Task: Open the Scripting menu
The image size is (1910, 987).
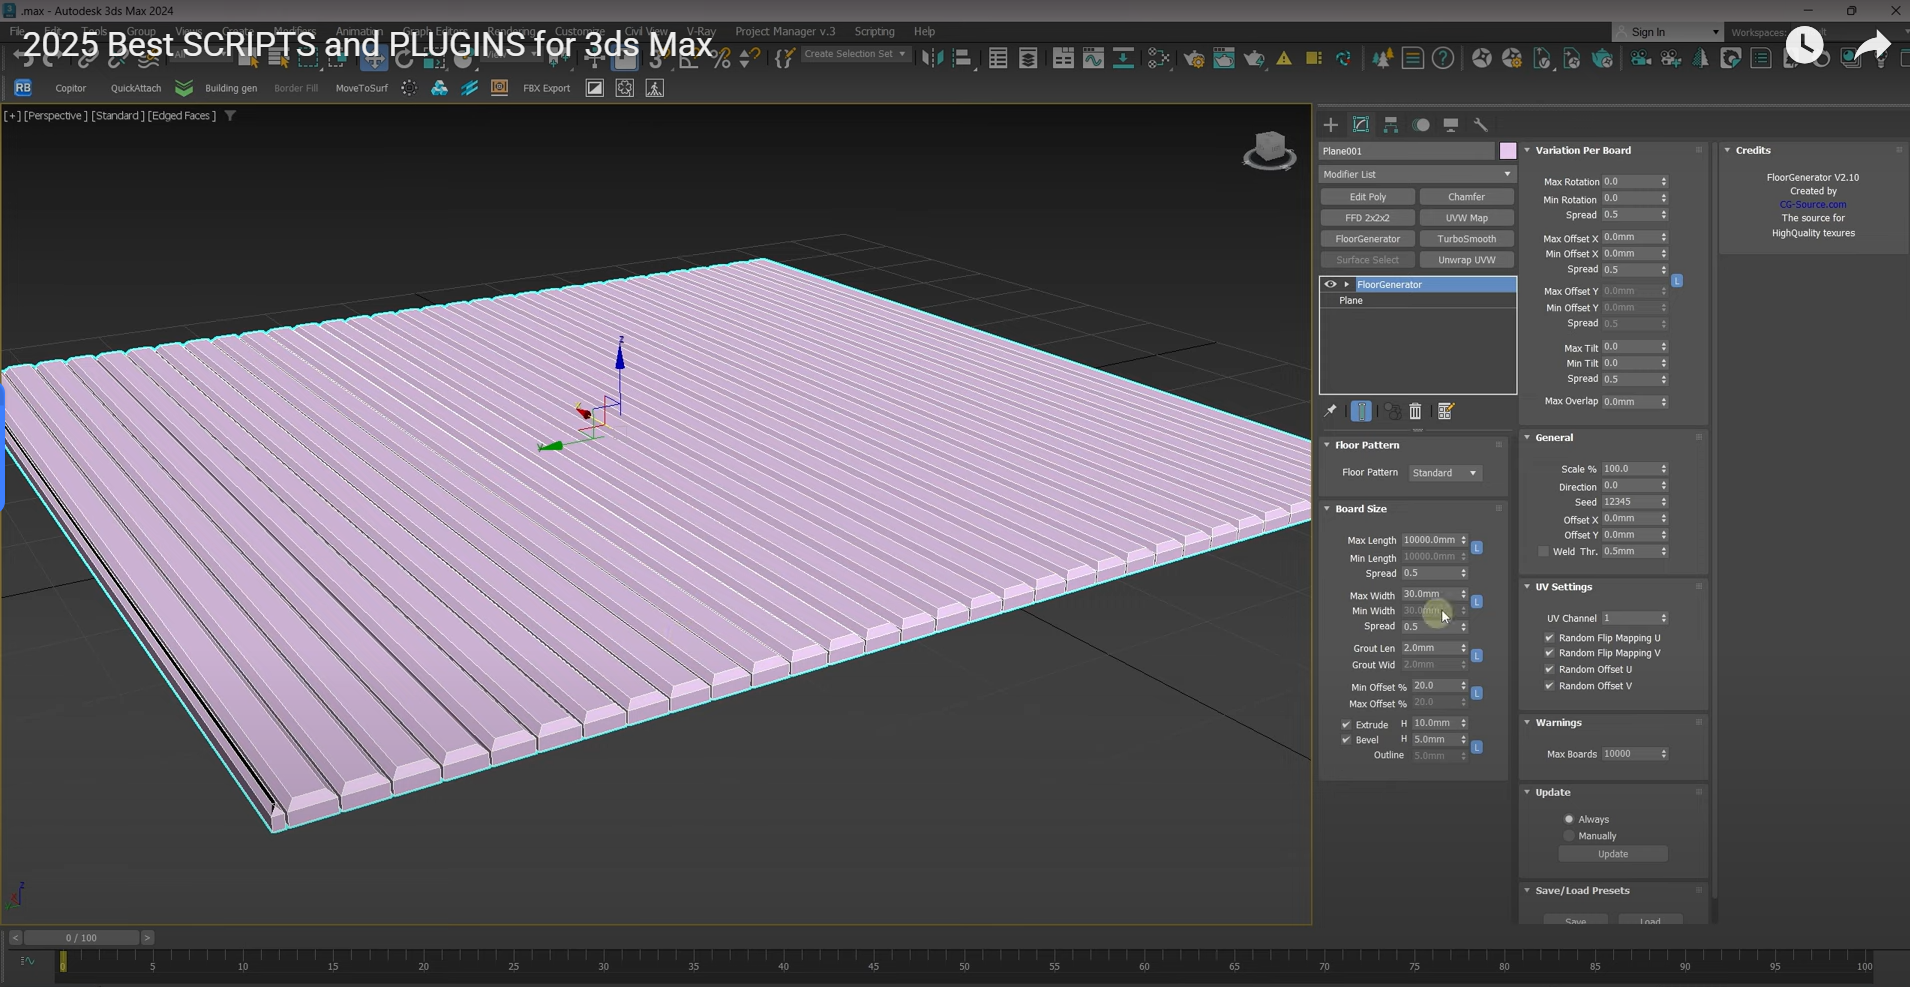Action: point(874,32)
